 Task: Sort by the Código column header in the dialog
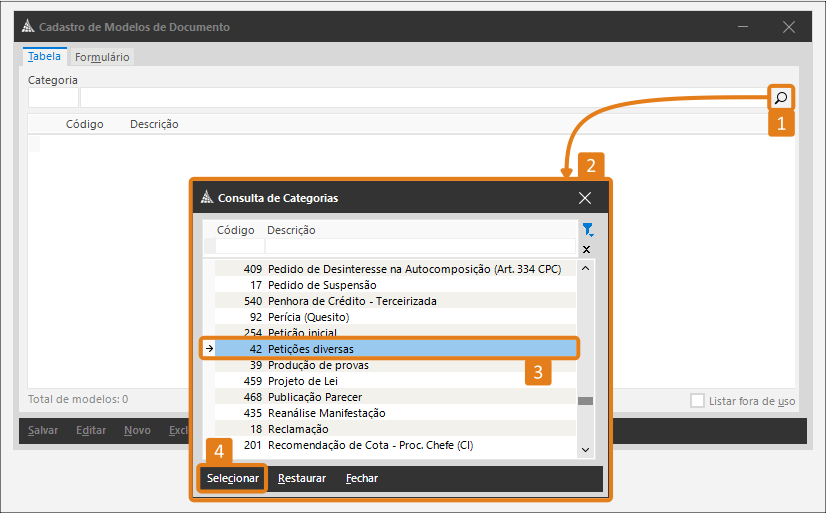click(x=236, y=230)
